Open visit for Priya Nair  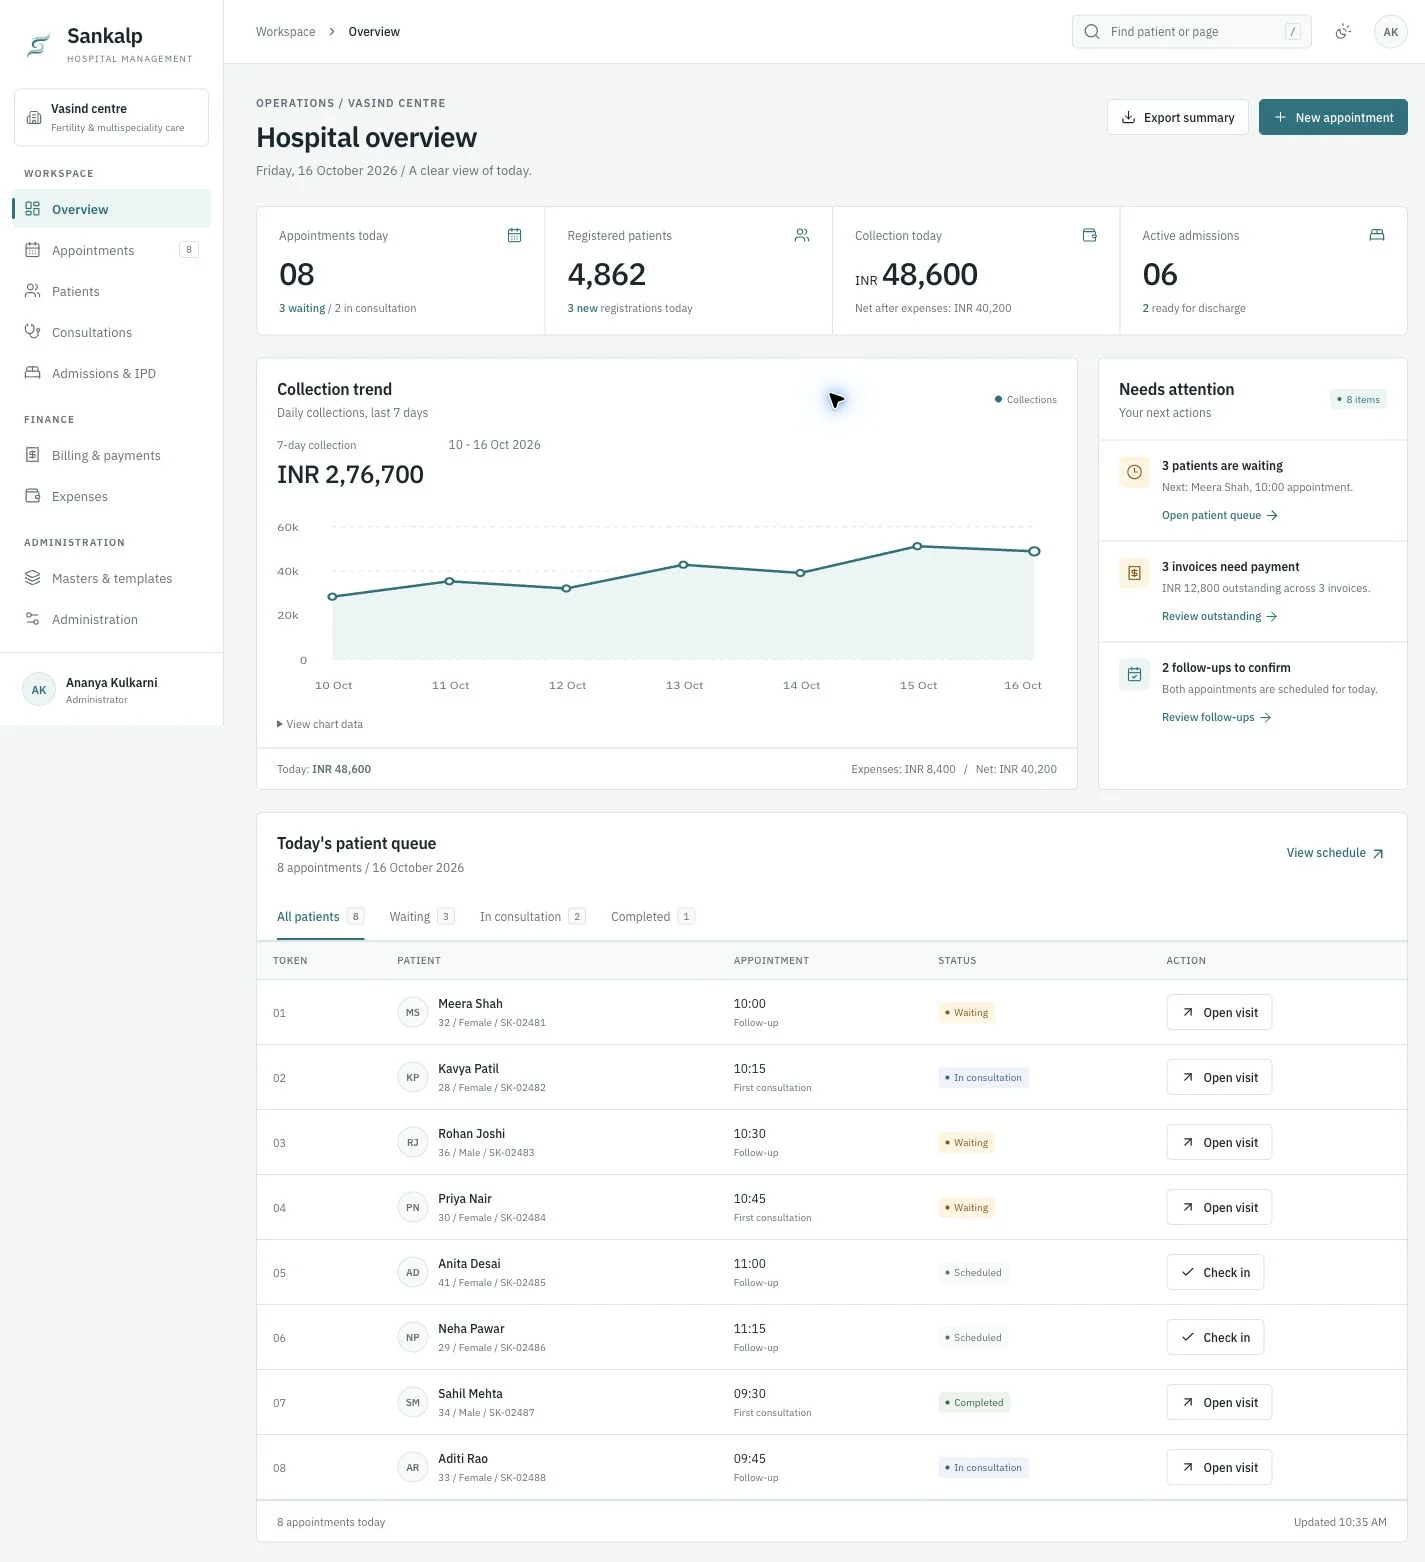[x=1219, y=1207]
